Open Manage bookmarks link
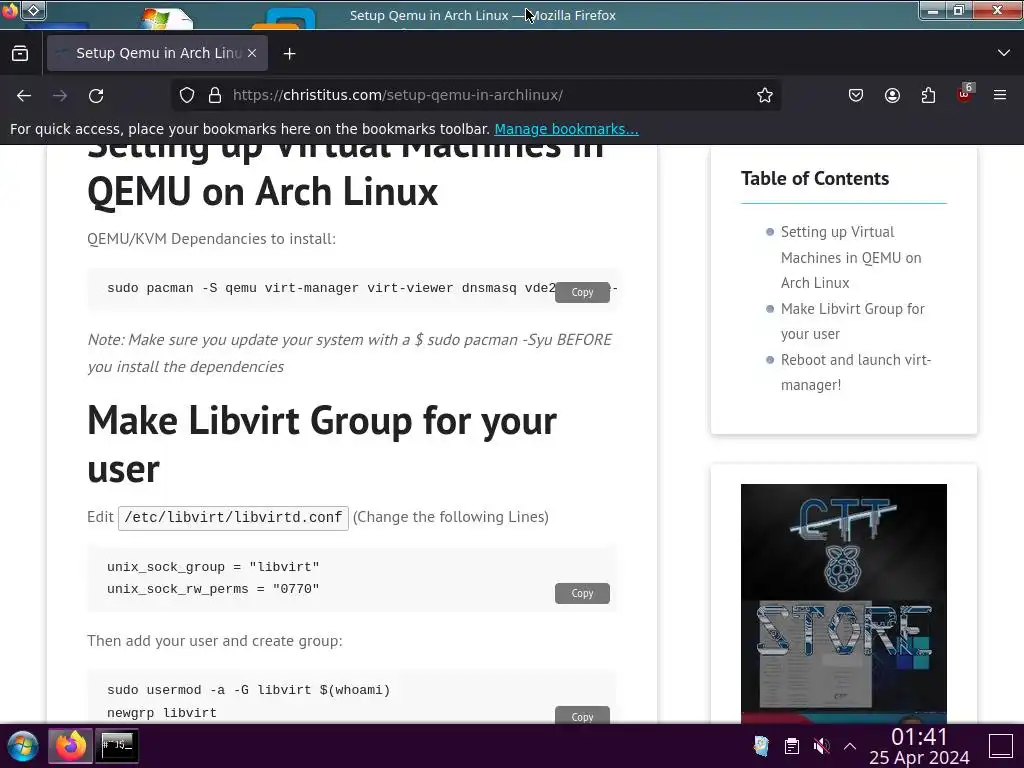This screenshot has width=1024, height=768. [x=566, y=129]
